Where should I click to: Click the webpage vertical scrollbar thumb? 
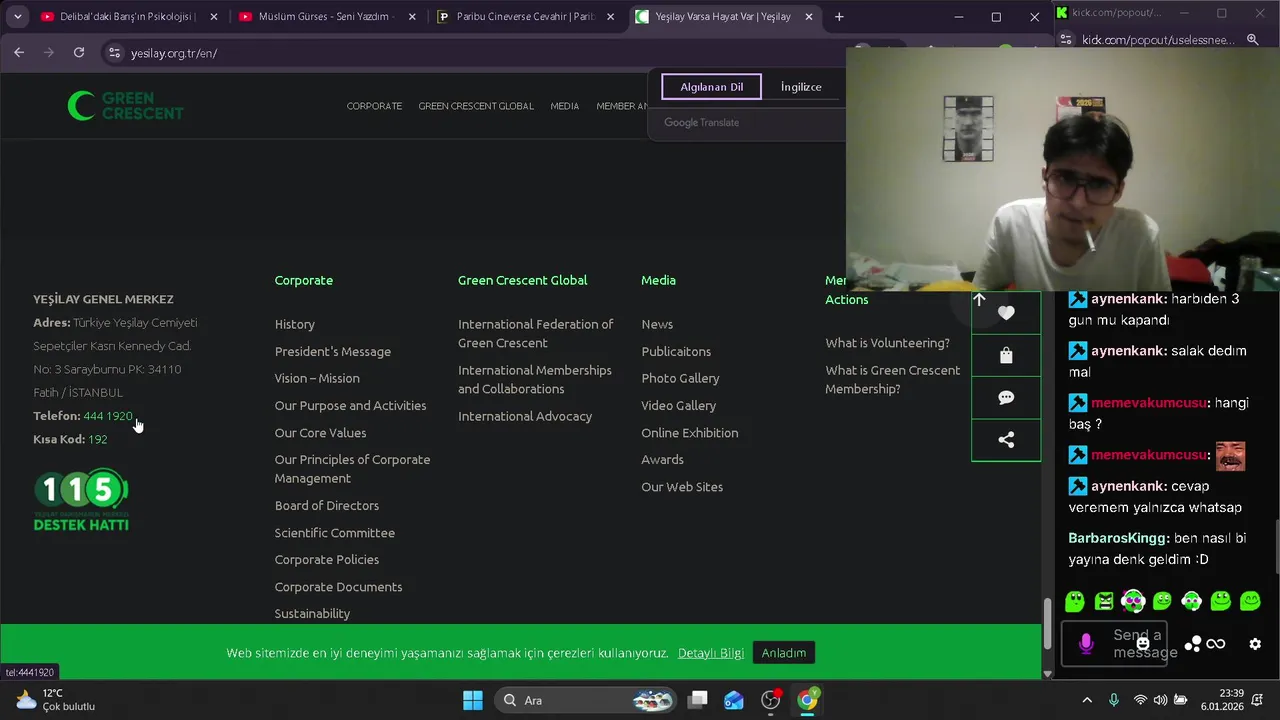(x=1047, y=624)
